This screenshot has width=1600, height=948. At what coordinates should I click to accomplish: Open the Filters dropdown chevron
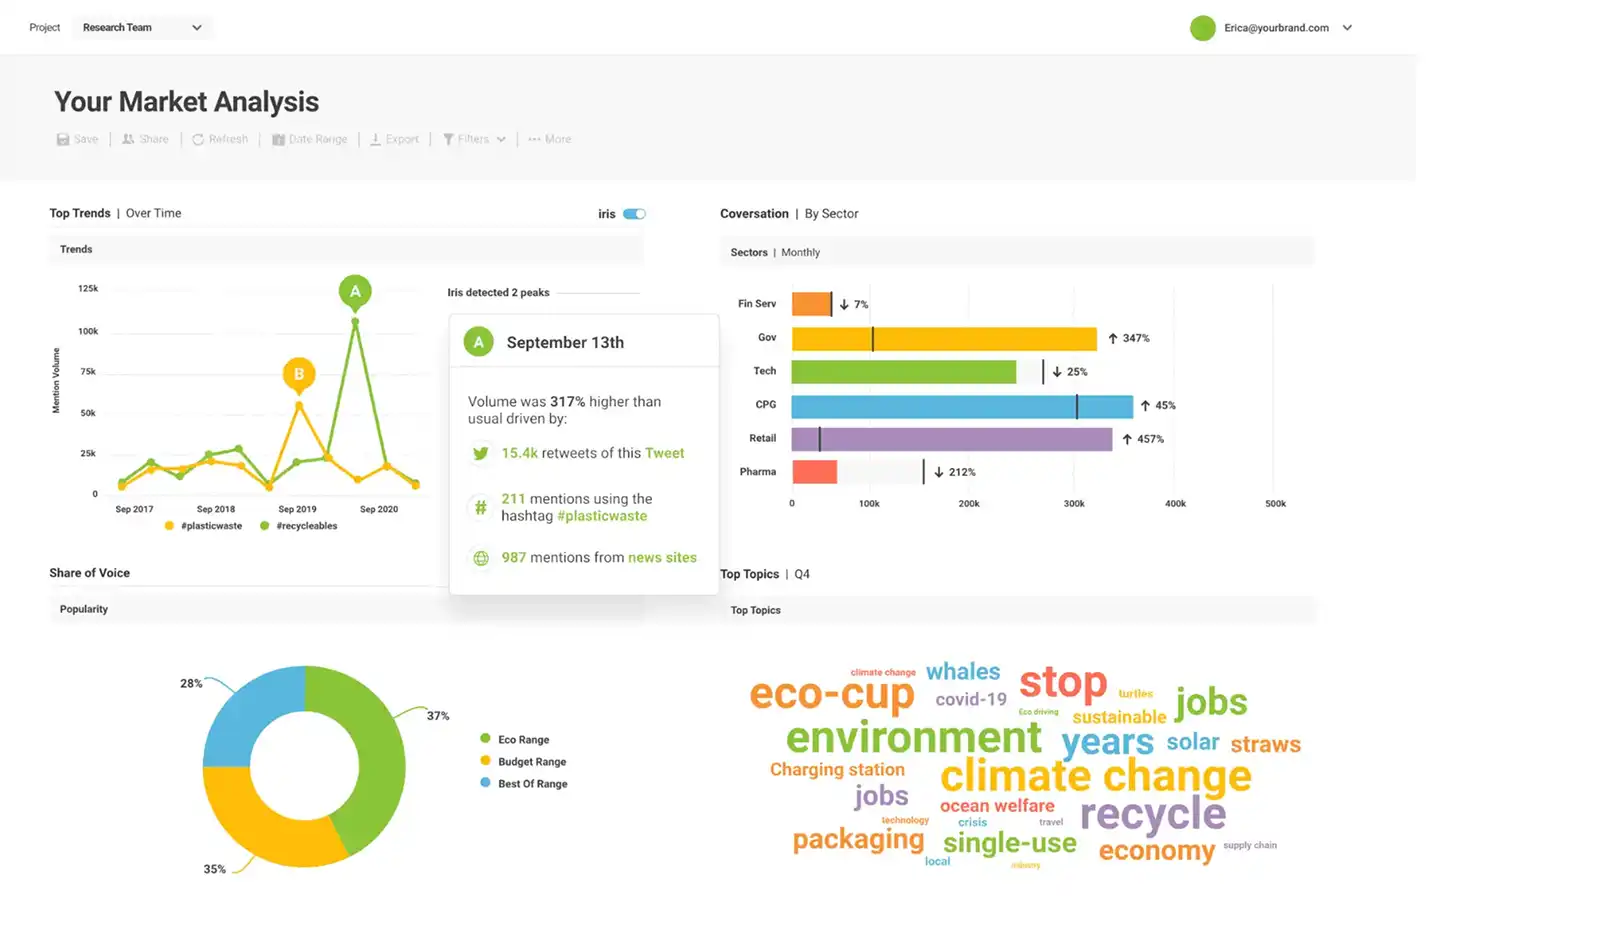[x=500, y=139]
